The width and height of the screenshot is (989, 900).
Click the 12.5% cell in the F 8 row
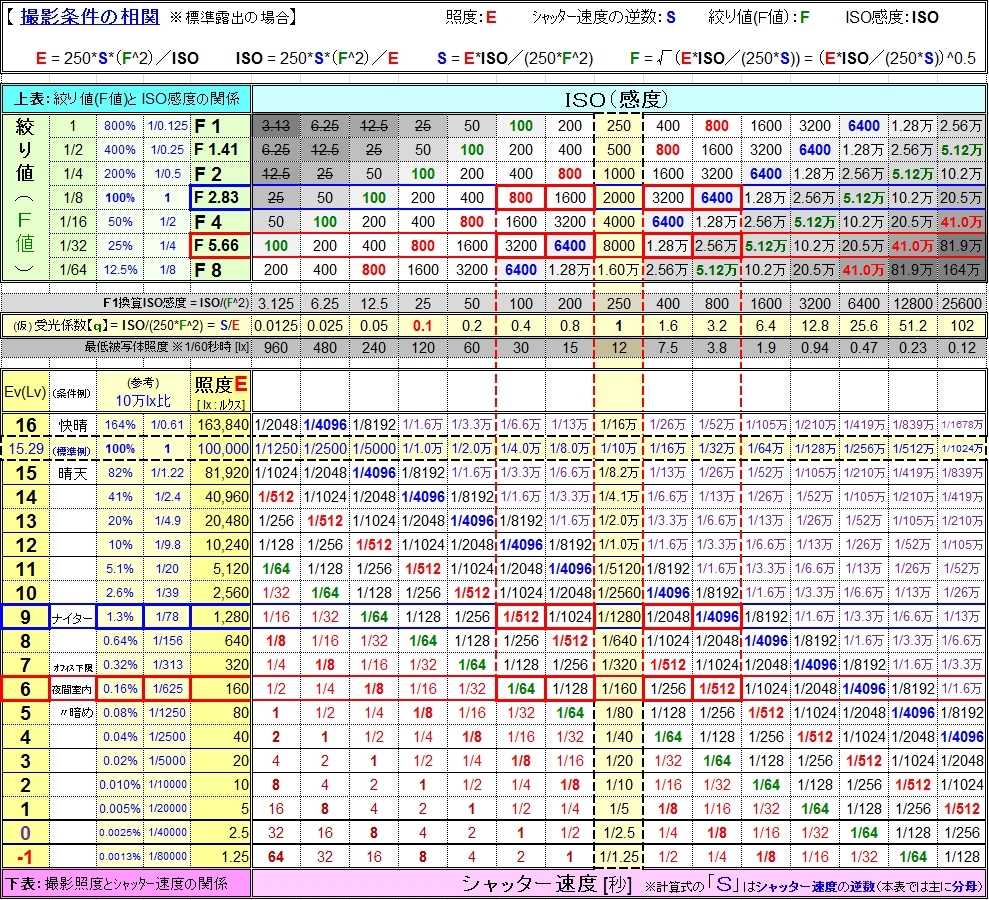120,270
